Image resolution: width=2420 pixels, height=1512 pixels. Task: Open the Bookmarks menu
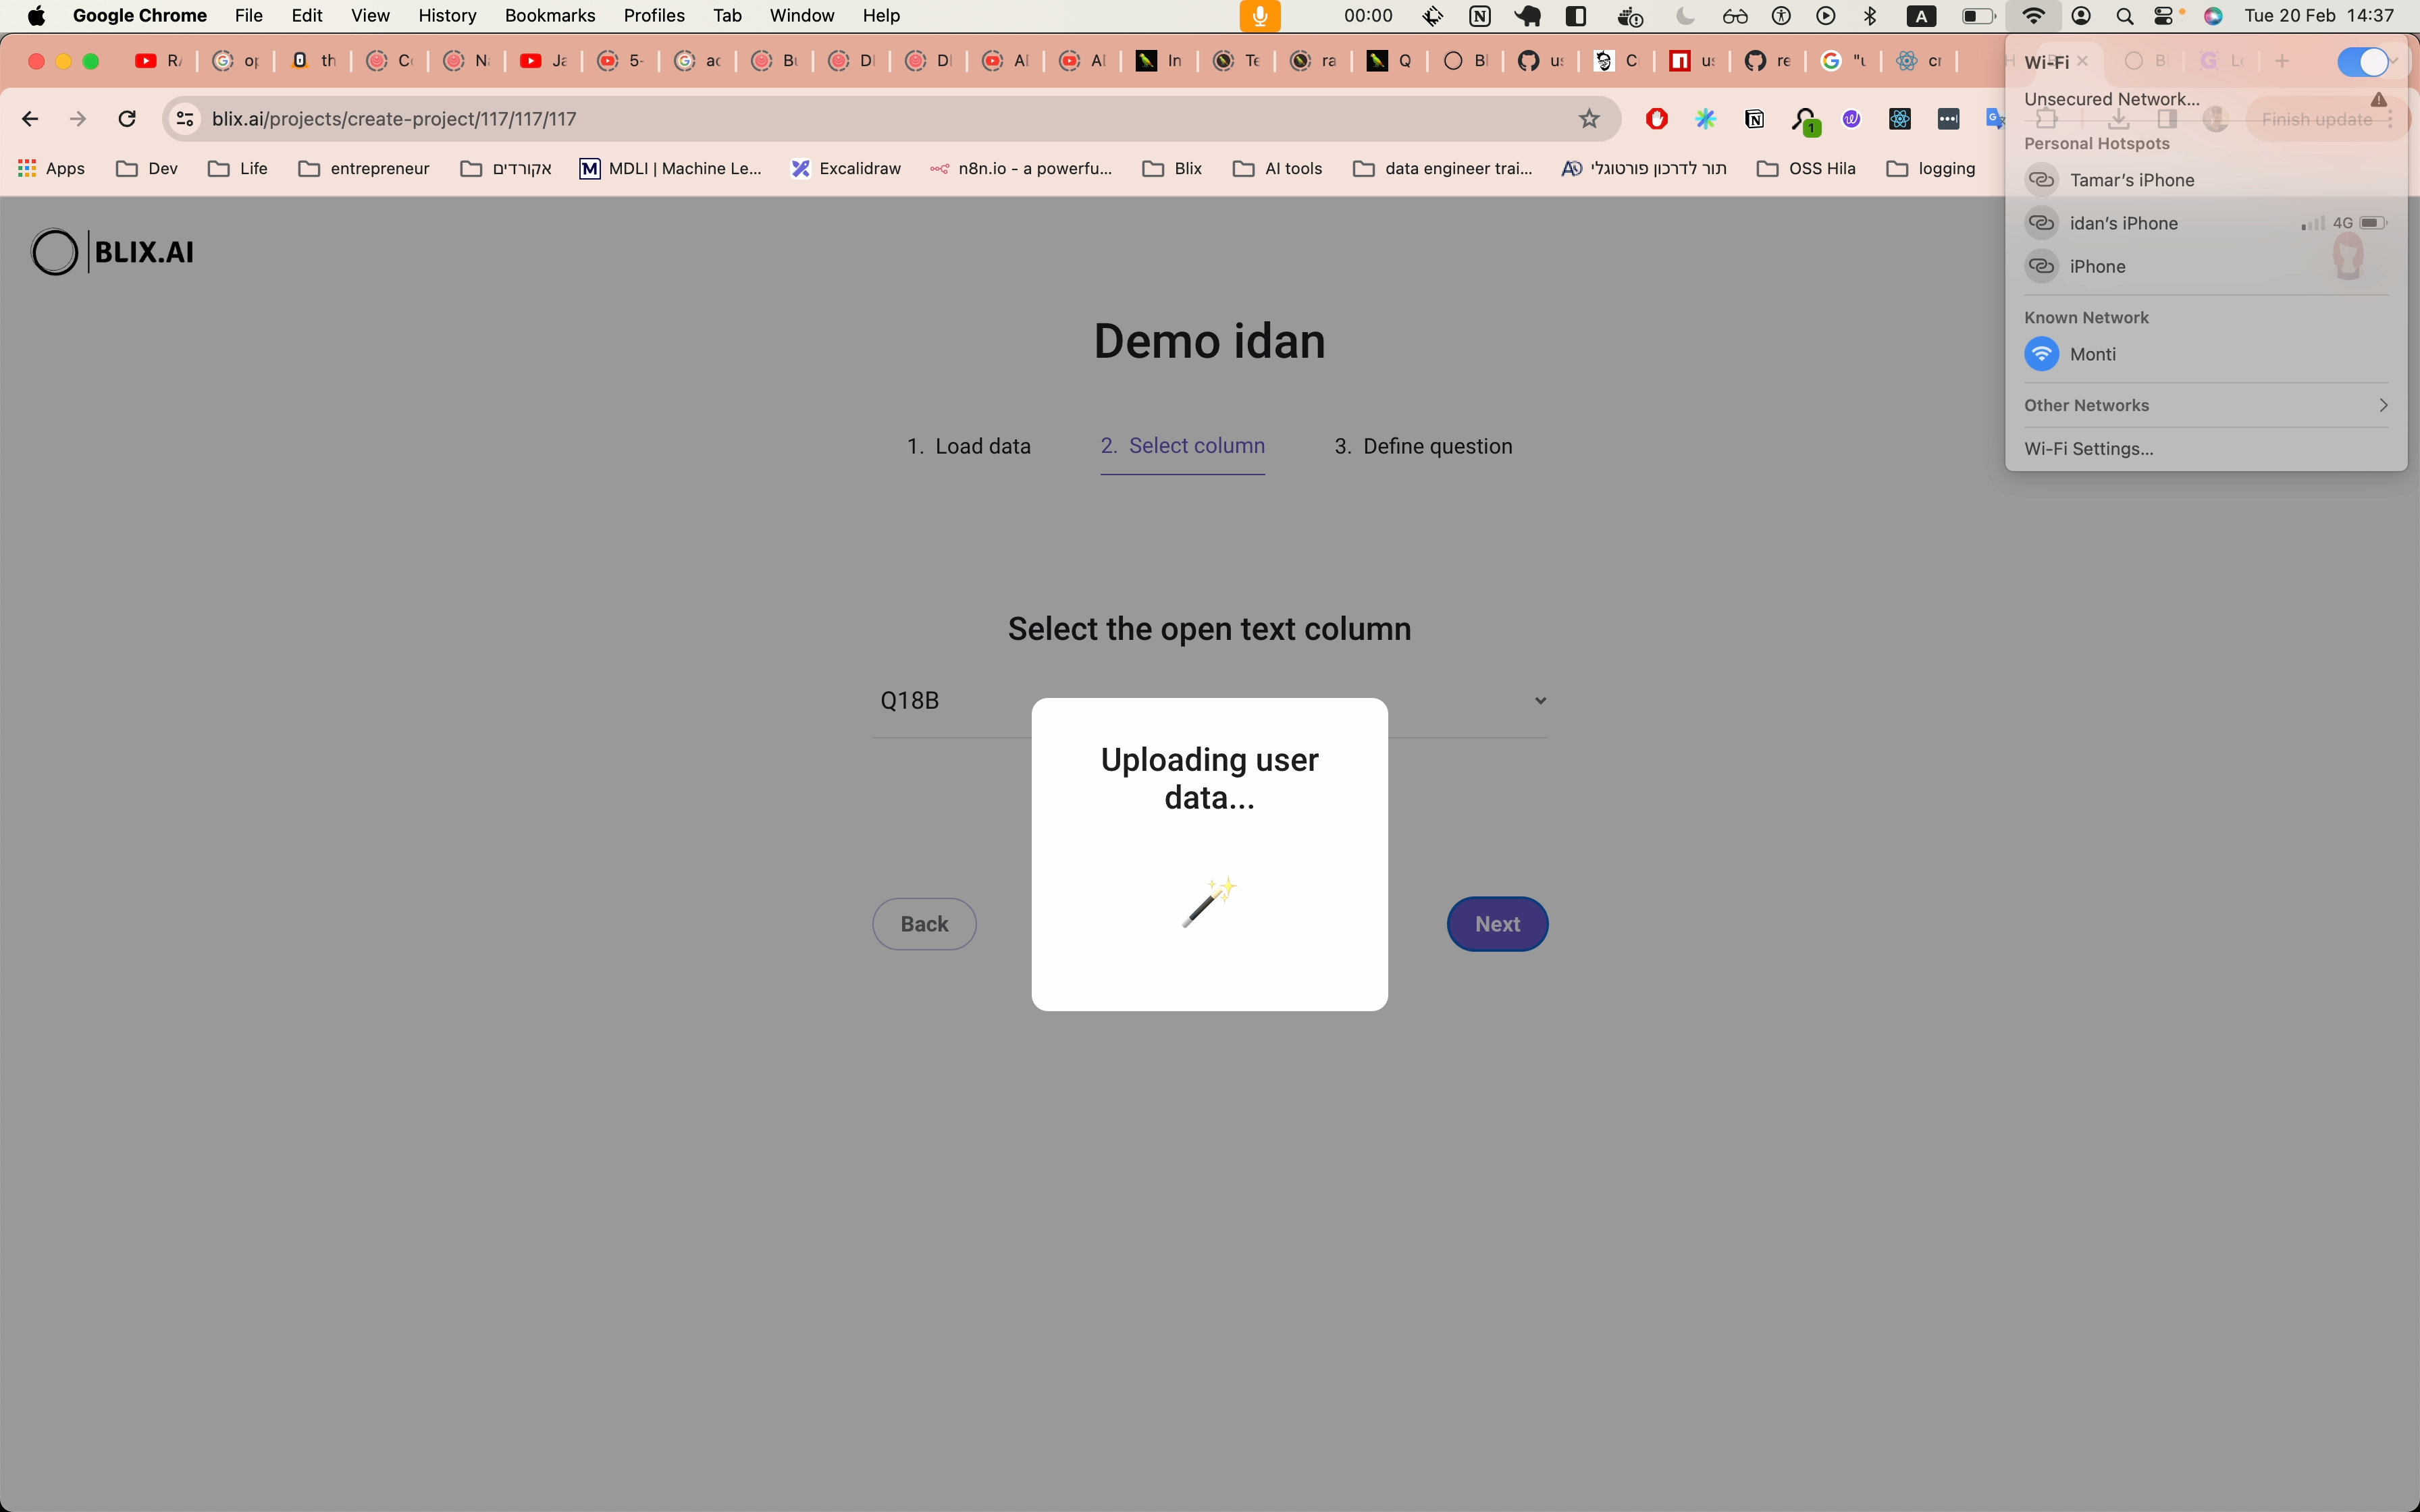point(550,16)
